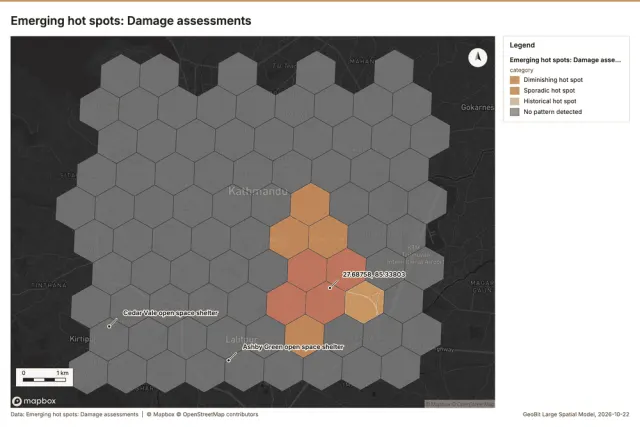Select the Diminishing hot spot color swatch

coord(515,80)
